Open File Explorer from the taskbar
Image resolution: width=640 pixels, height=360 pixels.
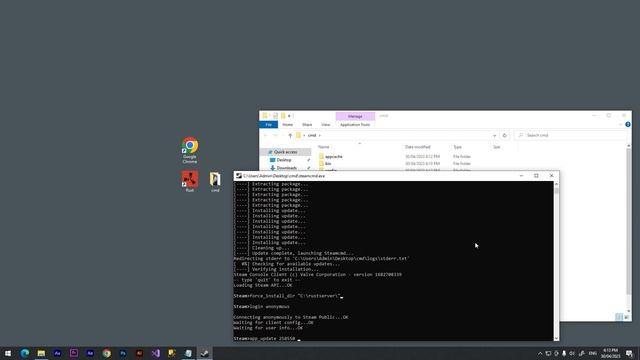pos(41,353)
